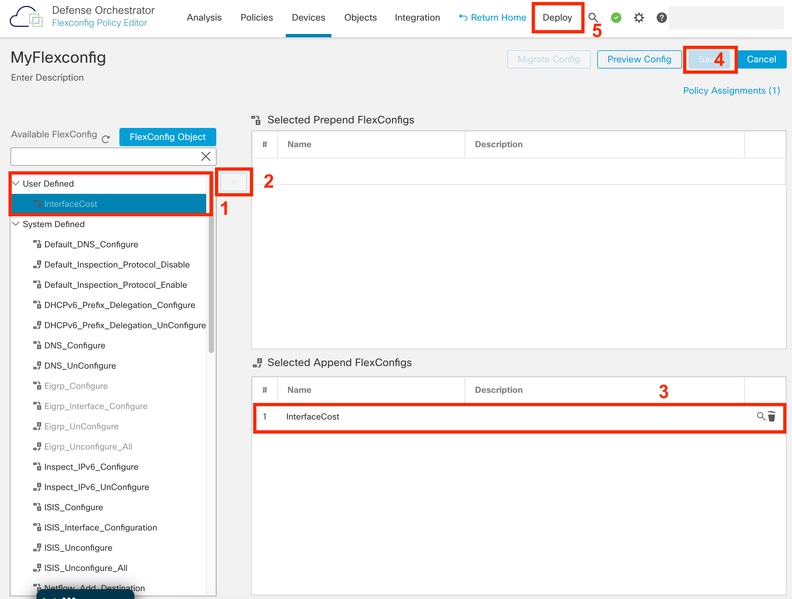Viewport: 792px width, 599px height.
Task: Click the arrow to add selected FlexConfig
Action: coord(233,182)
